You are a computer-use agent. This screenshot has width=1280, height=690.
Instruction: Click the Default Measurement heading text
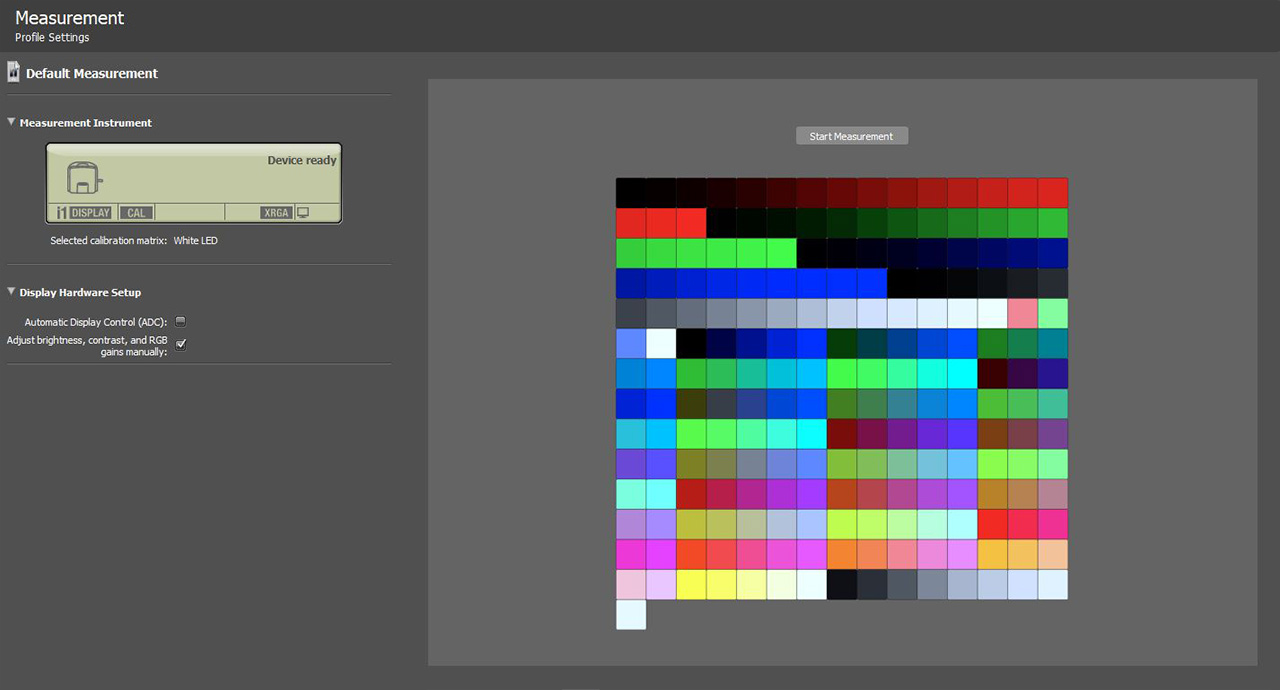coord(92,73)
